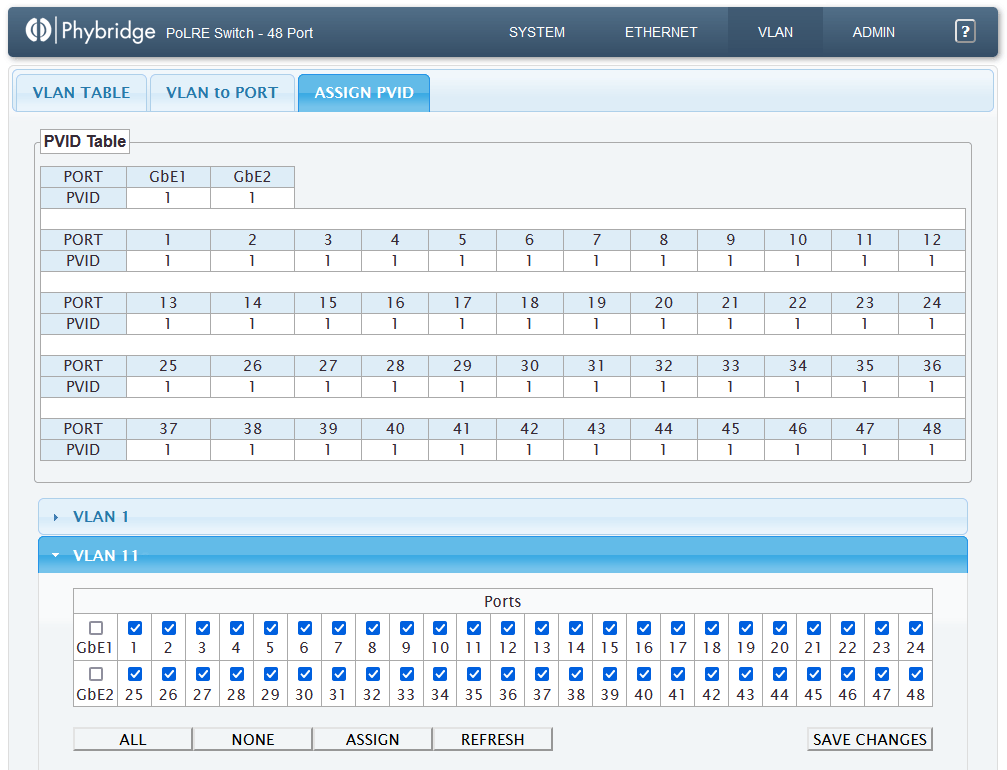Click the ALL button
This screenshot has height=770, width=1007.
pyautogui.click(x=133, y=739)
